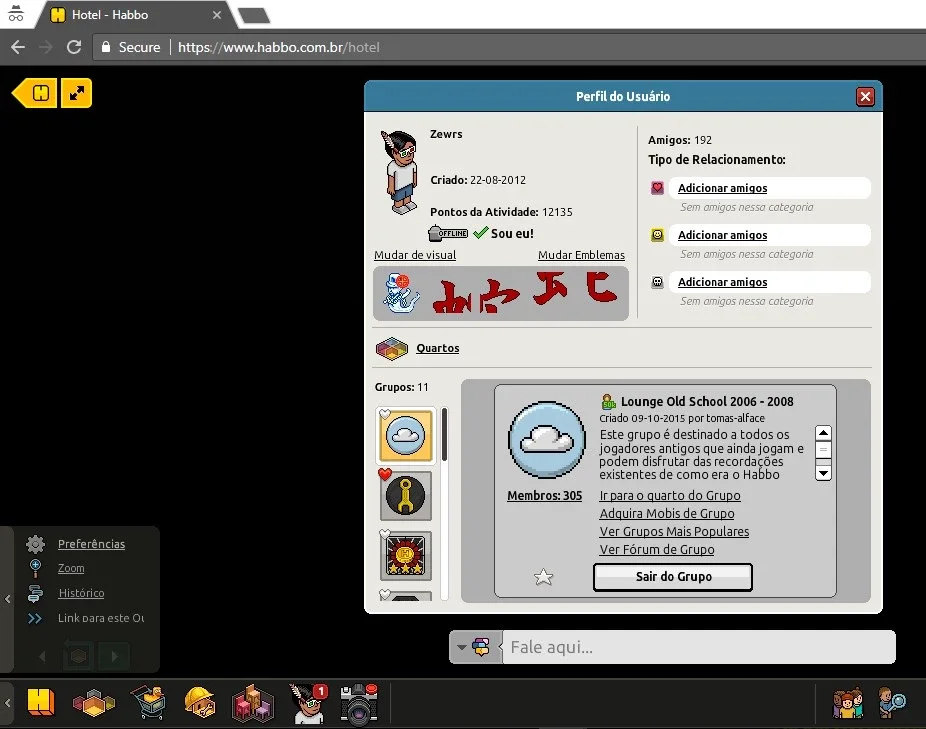
Task: Select the red star medal group badge
Action: pyautogui.click(x=405, y=555)
